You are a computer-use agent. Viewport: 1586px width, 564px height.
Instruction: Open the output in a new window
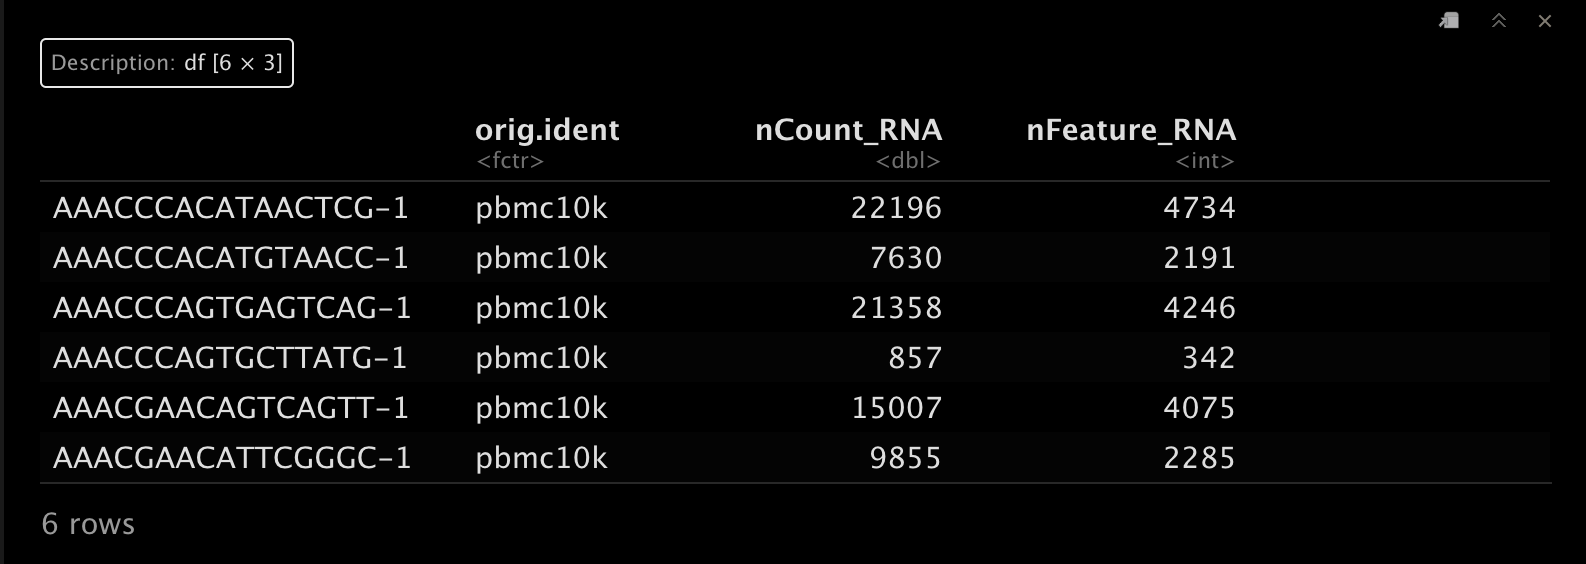[x=1449, y=21]
